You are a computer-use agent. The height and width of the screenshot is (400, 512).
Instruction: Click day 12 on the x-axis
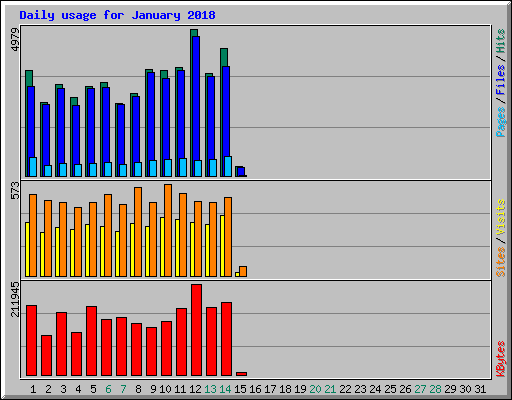click(x=195, y=389)
